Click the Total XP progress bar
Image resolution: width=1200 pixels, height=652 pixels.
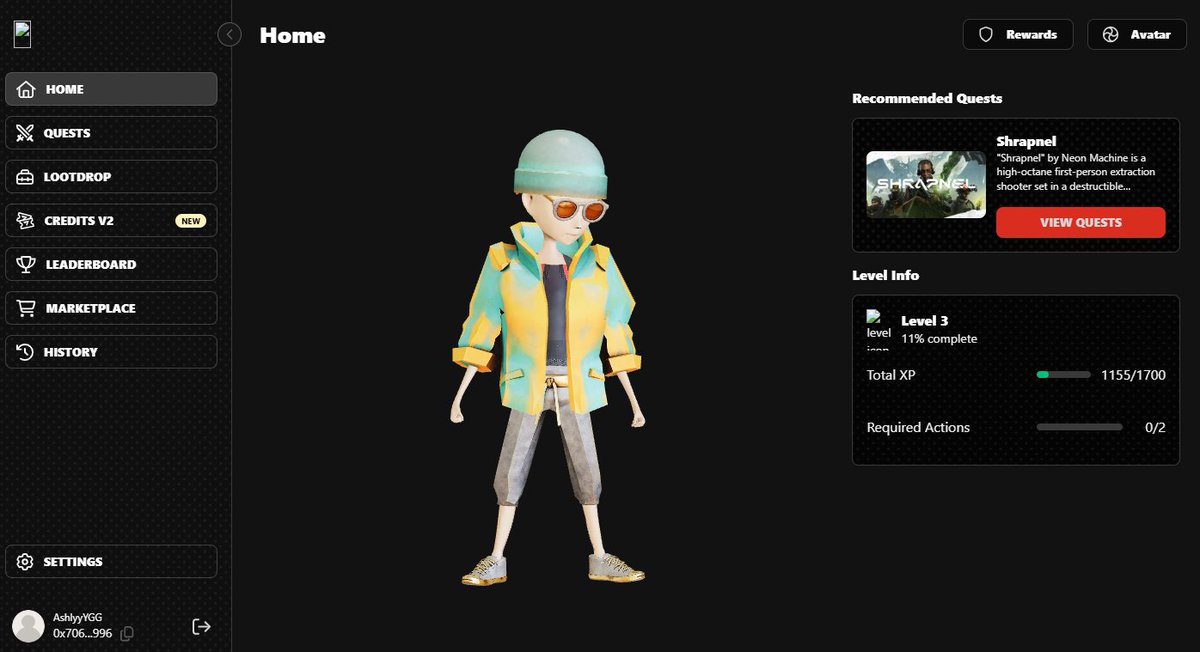pyautogui.click(x=1063, y=375)
